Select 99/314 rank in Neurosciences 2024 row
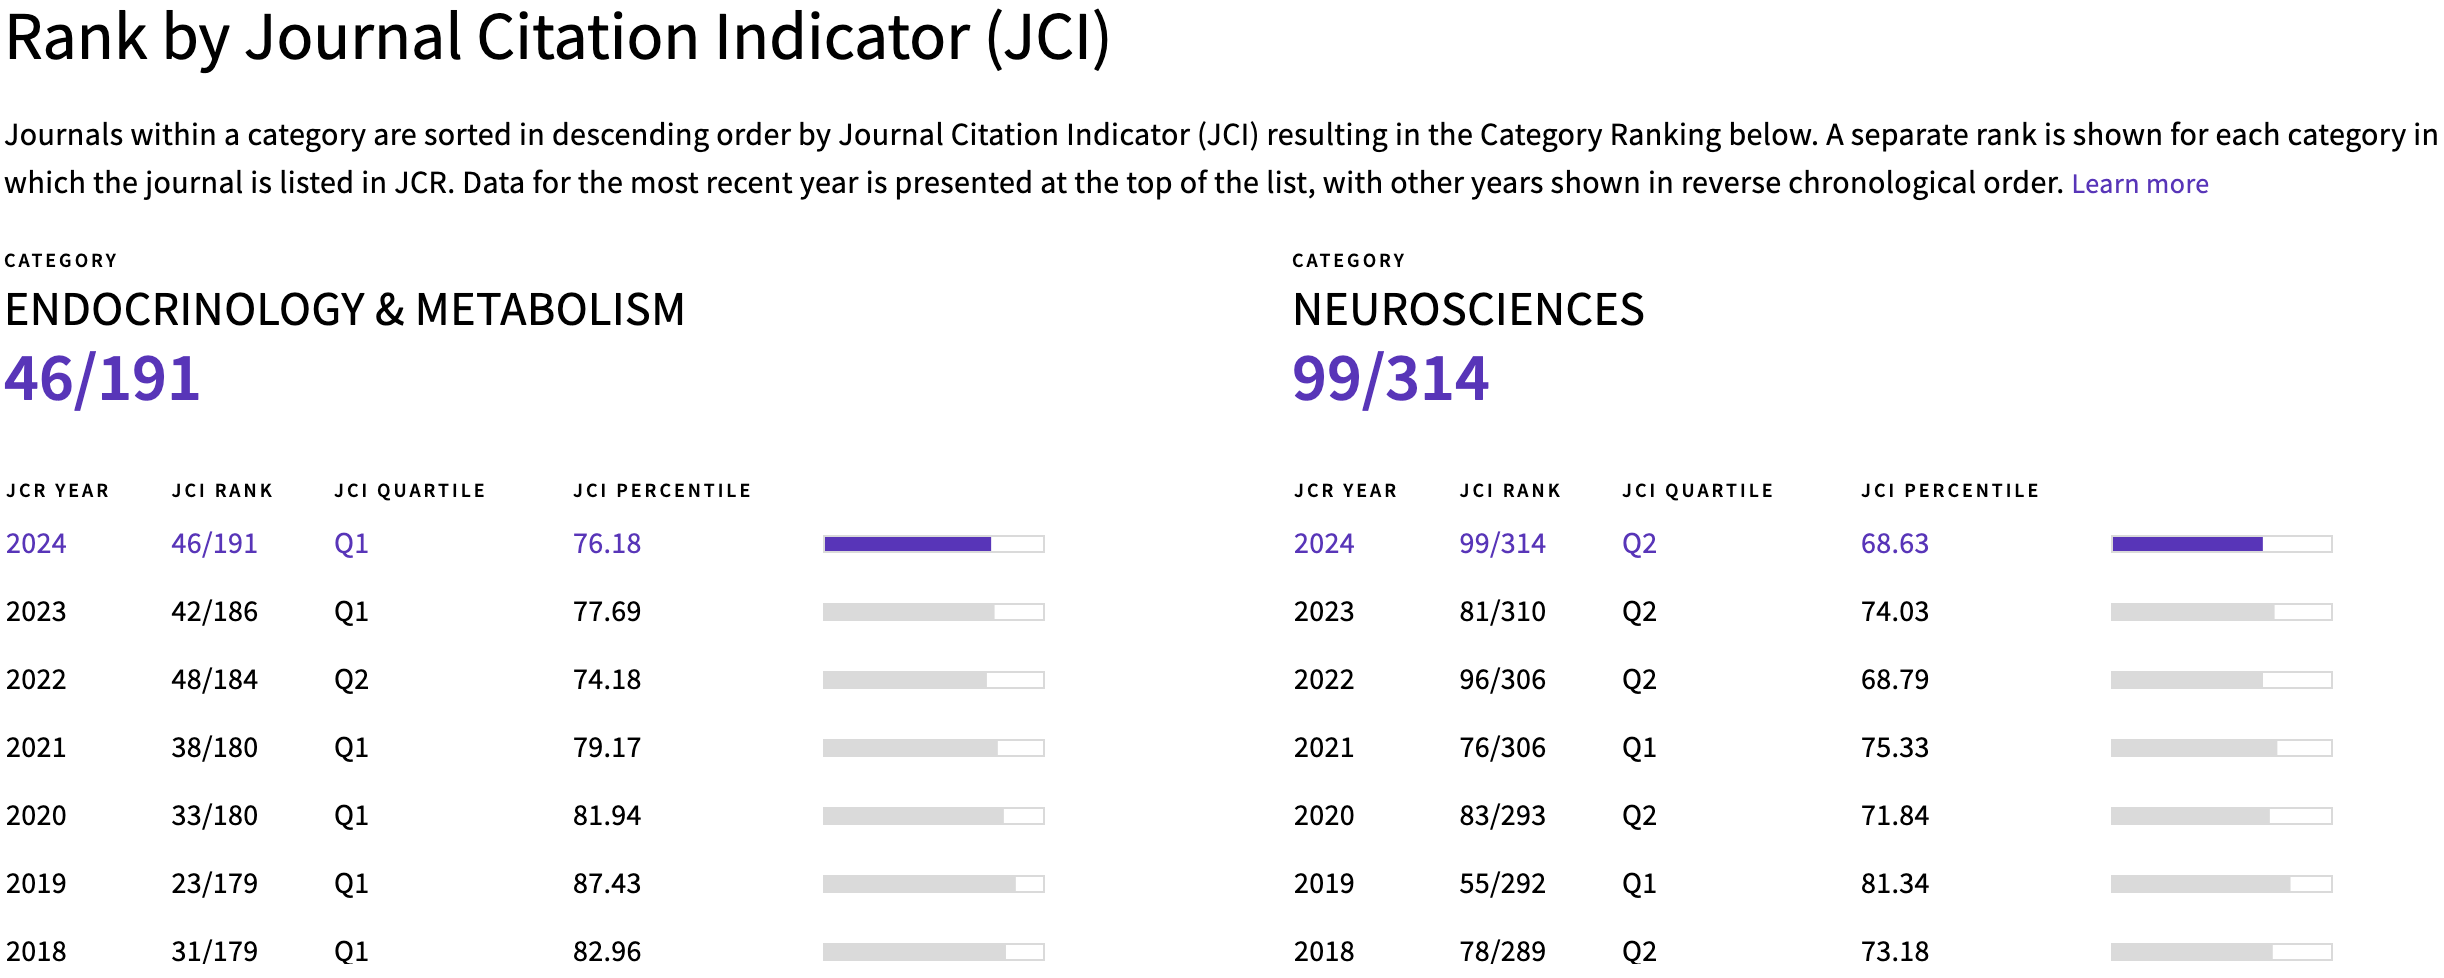The height and width of the screenshot is (978, 2444). click(1502, 544)
